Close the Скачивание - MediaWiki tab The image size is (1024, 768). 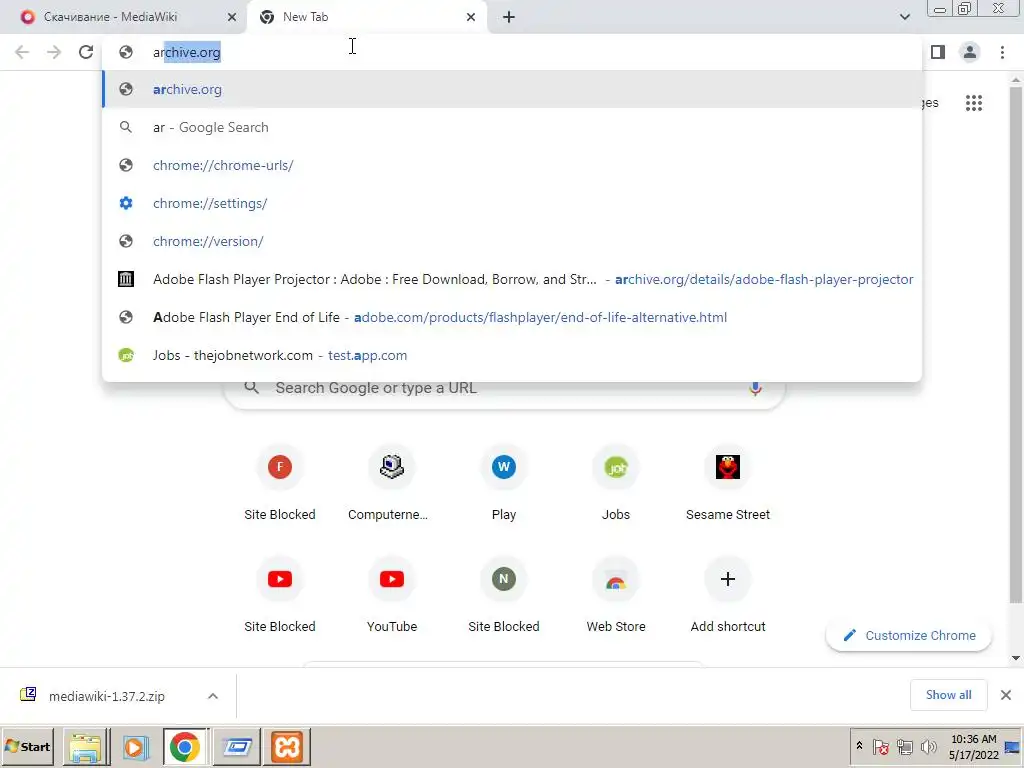tap(232, 17)
